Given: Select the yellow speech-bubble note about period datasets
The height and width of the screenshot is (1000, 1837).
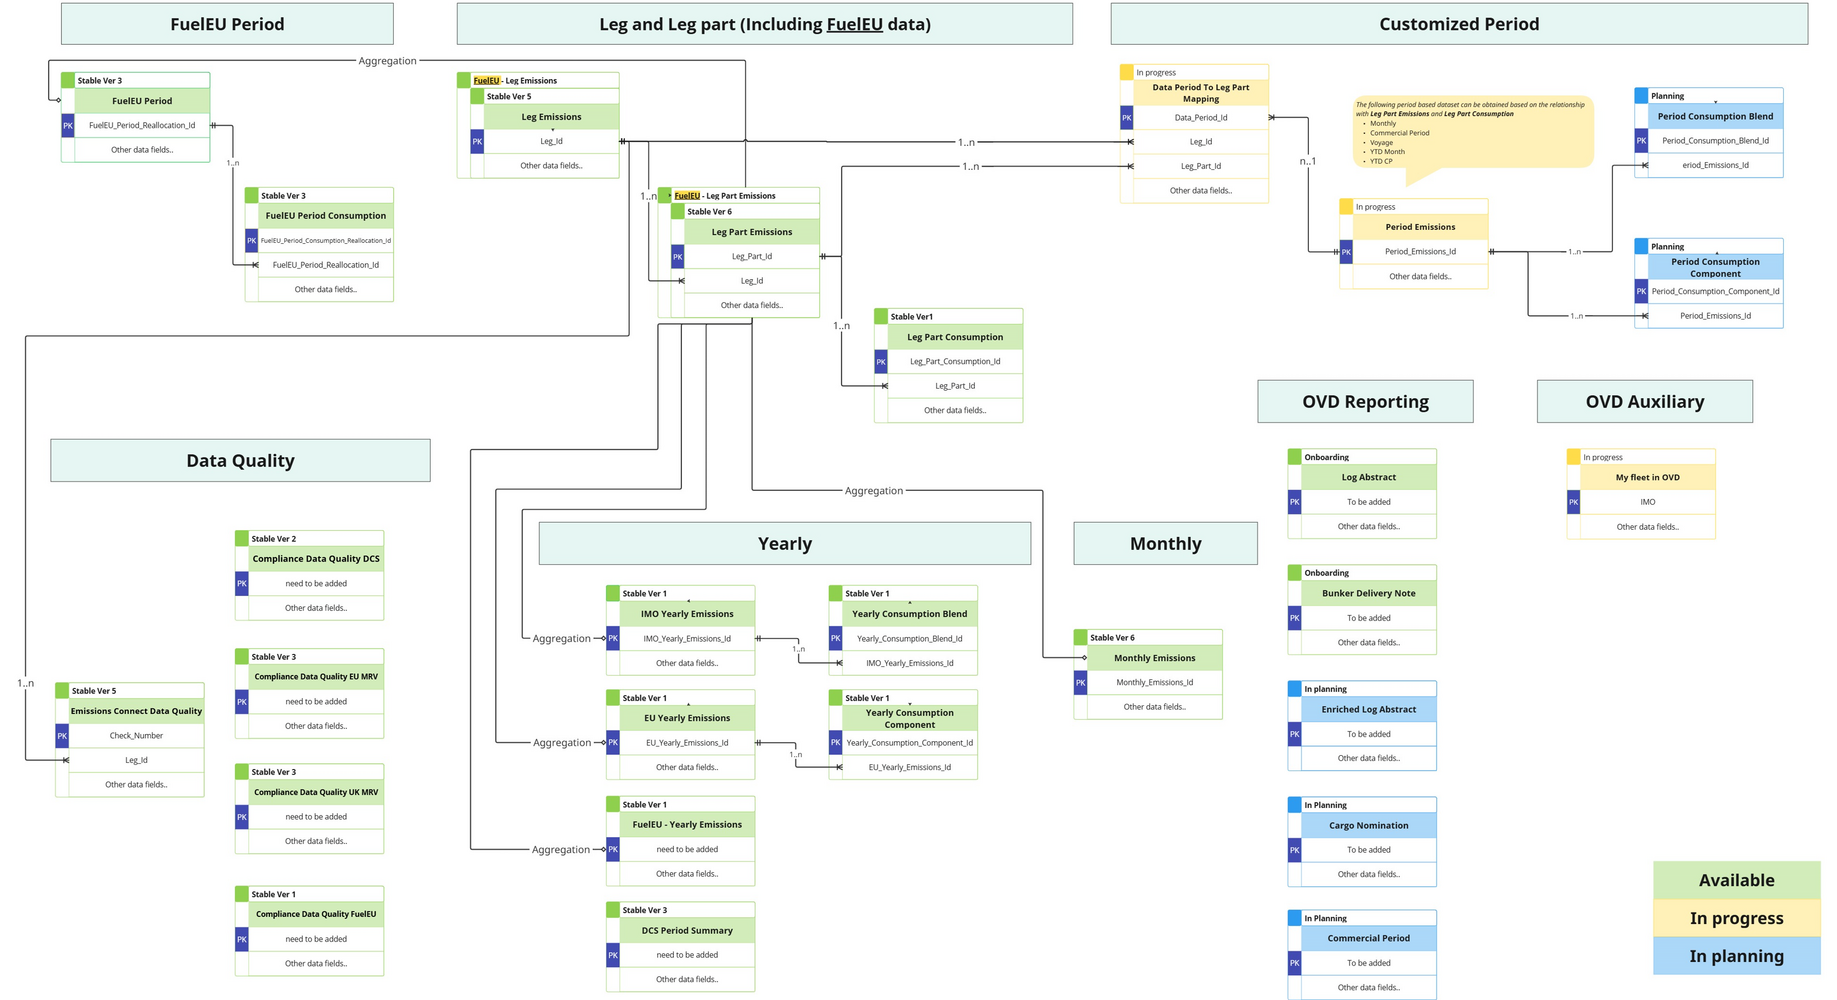Looking at the screenshot, I should [1472, 134].
